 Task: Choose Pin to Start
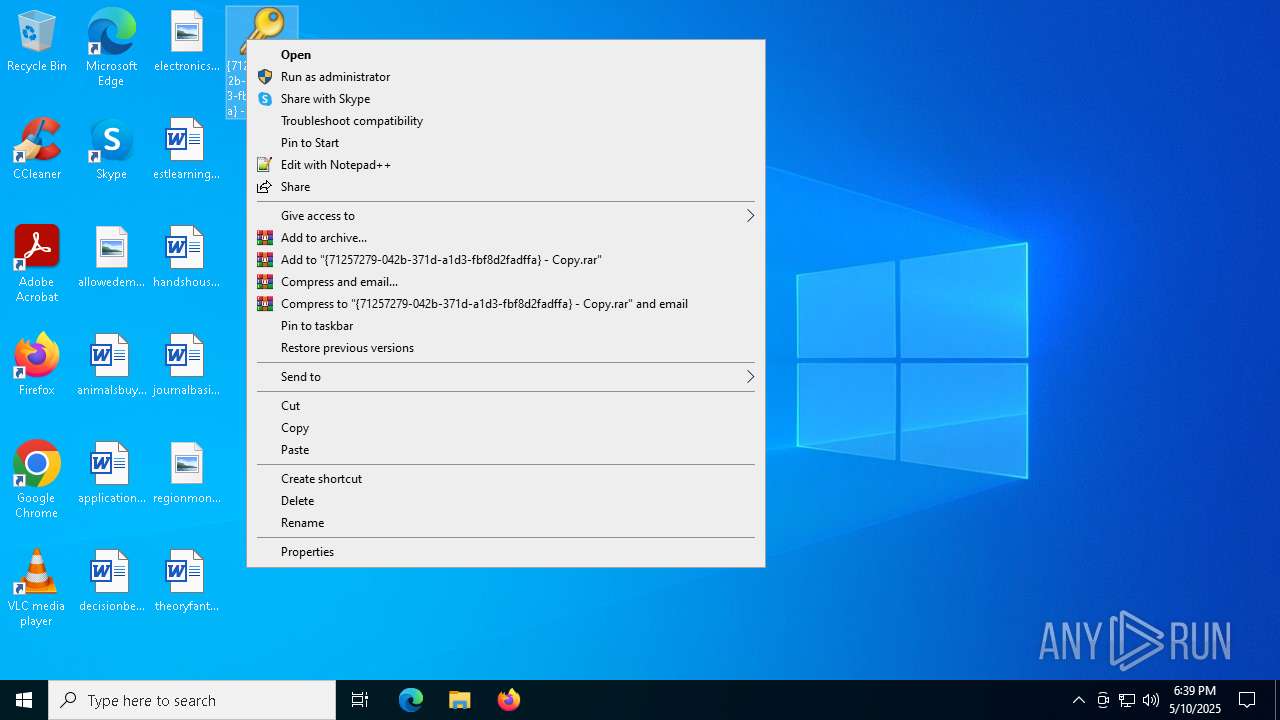point(506,143)
